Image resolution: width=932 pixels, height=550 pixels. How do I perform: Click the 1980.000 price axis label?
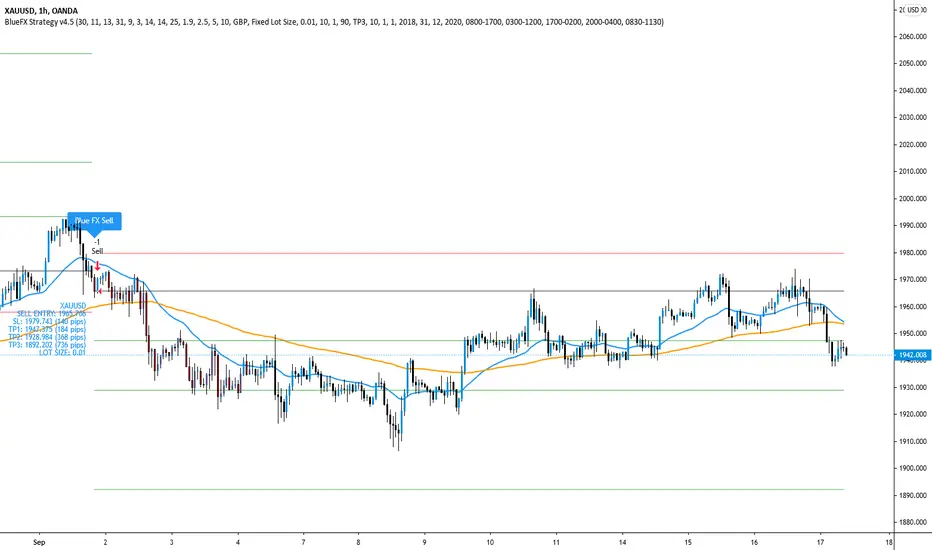tap(913, 253)
